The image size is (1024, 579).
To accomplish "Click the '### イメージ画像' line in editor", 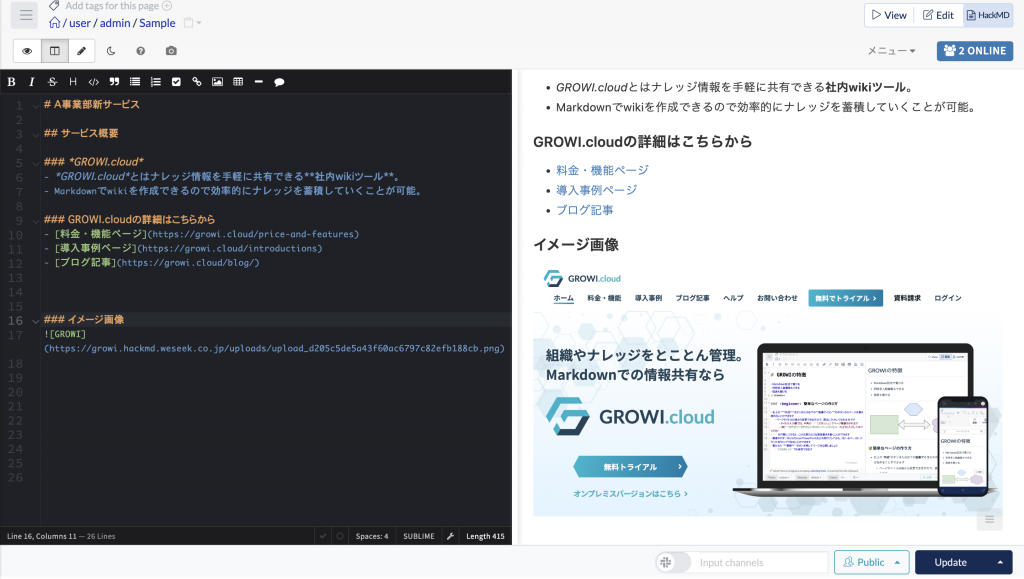I will tap(84, 320).
